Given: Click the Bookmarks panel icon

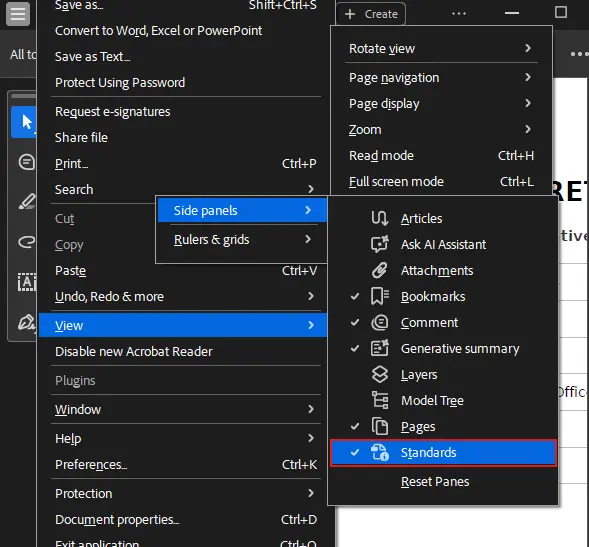Looking at the screenshot, I should click(x=379, y=296).
